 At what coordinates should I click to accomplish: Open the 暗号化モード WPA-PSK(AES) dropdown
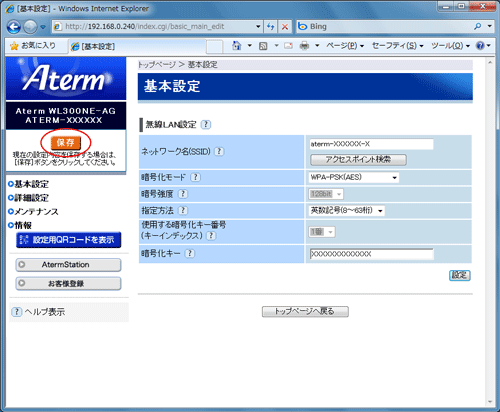point(353,177)
